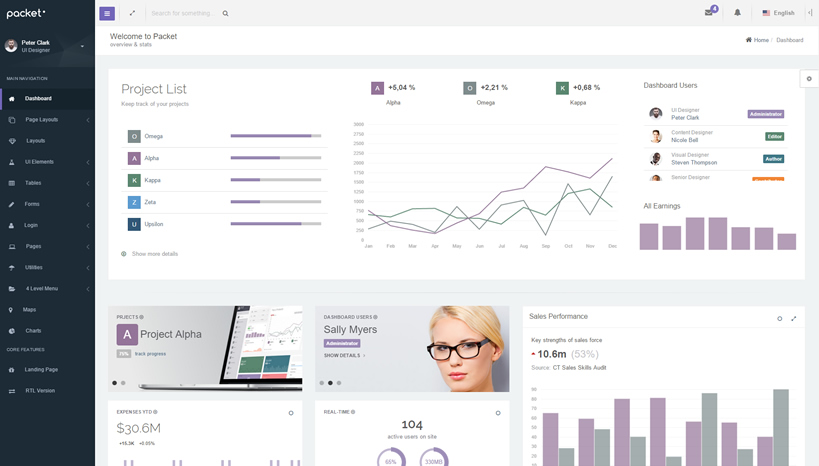Image resolution: width=819 pixels, height=466 pixels.
Task: Click Show more details under Project List
Action: 154,254
